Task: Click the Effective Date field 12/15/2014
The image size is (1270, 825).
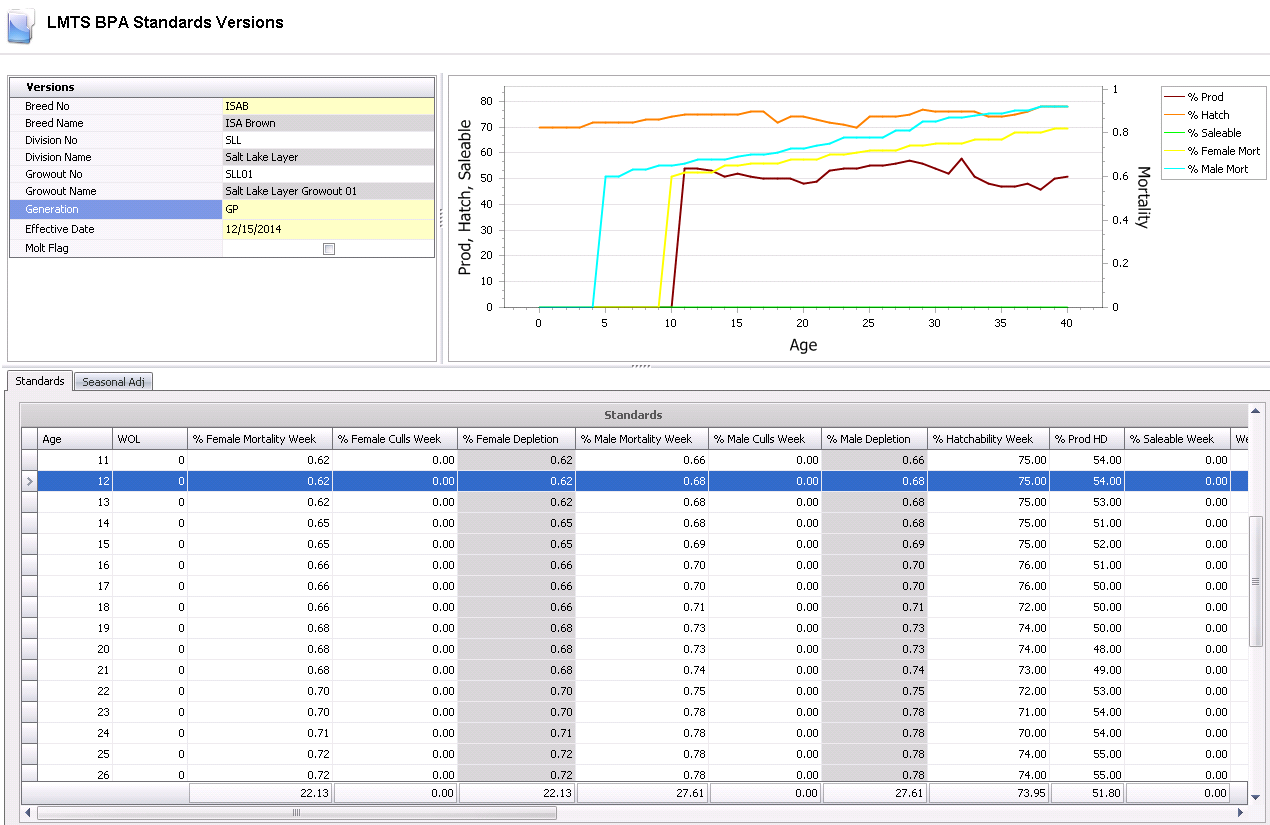Action: tap(328, 229)
